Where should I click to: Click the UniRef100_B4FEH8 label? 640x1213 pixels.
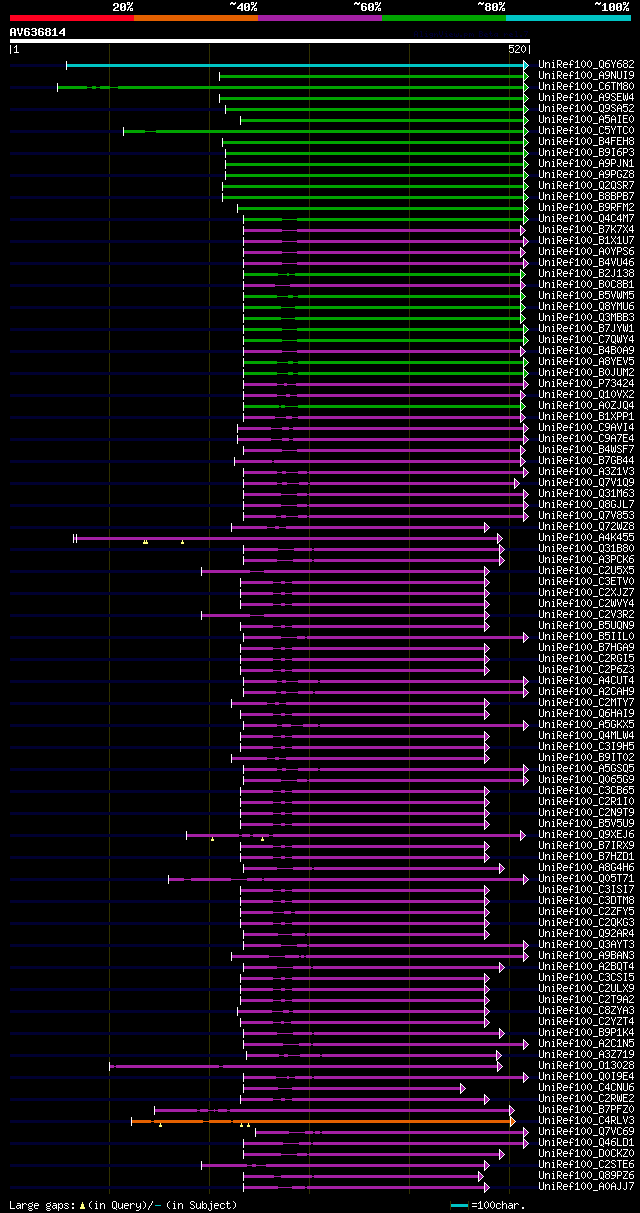tap(586, 142)
